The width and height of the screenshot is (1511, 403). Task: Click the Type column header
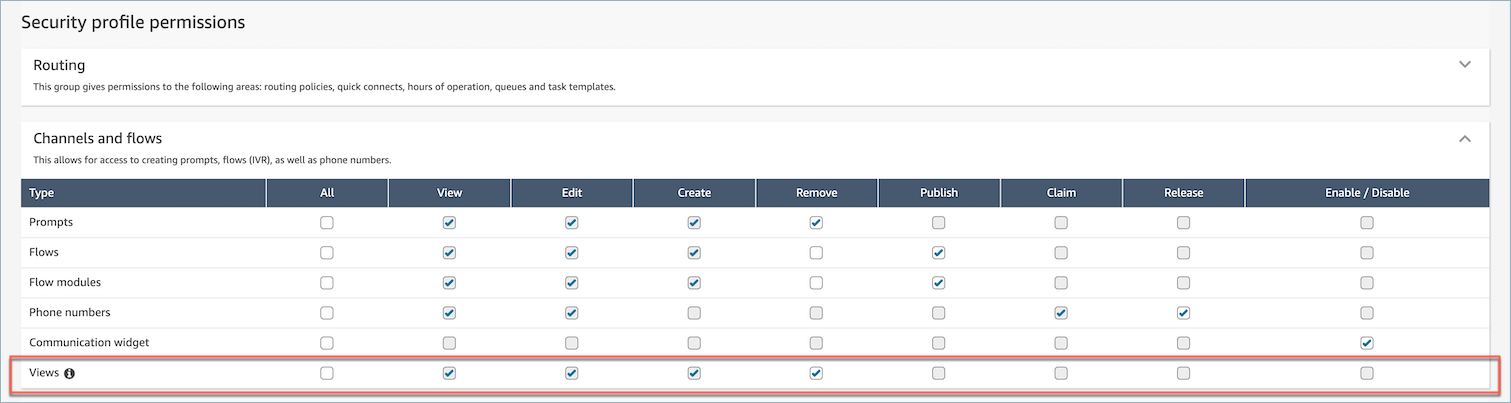click(42, 193)
